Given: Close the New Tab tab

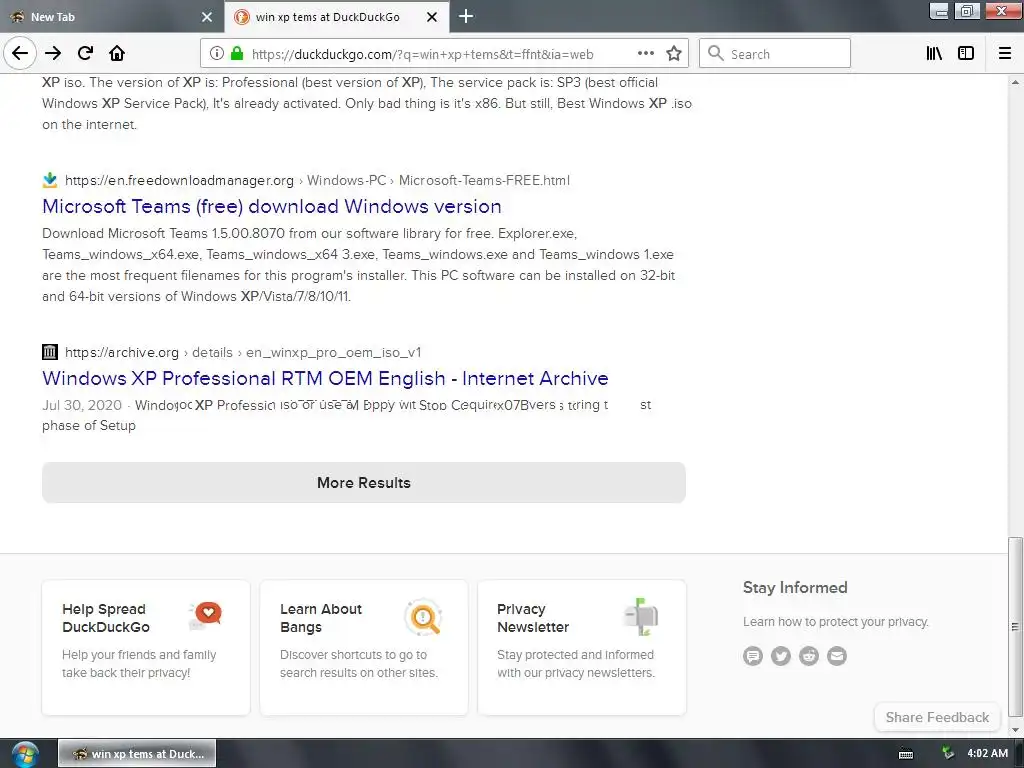Looking at the screenshot, I should click(x=207, y=17).
